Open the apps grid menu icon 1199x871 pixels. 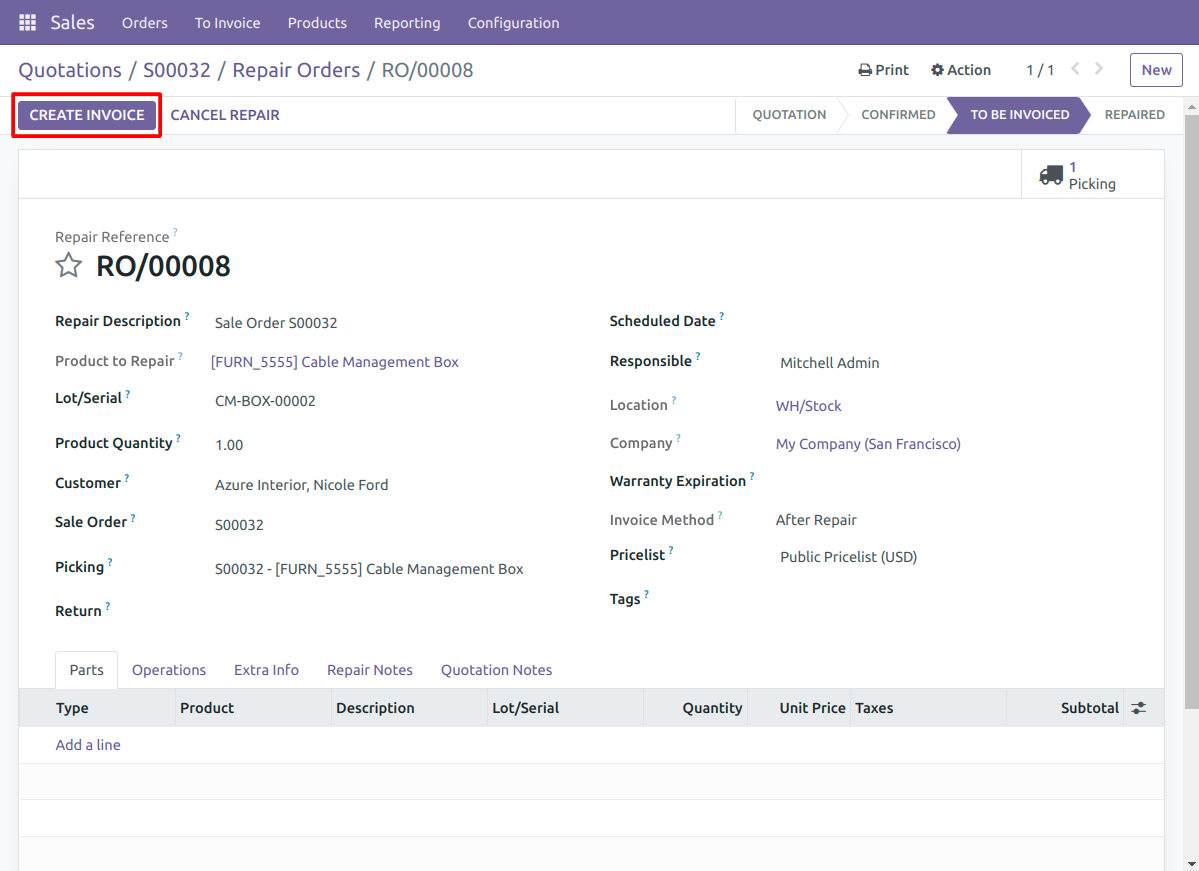pos(28,23)
